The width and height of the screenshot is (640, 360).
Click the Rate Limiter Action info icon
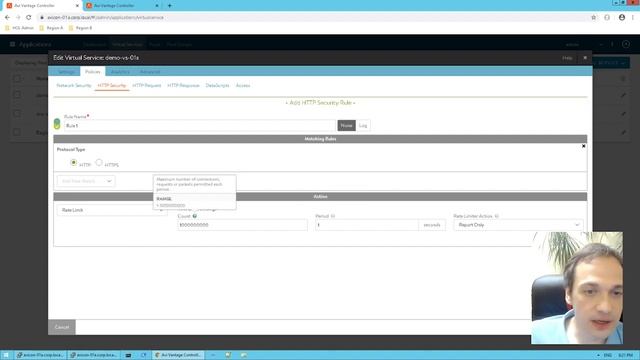click(x=496, y=216)
